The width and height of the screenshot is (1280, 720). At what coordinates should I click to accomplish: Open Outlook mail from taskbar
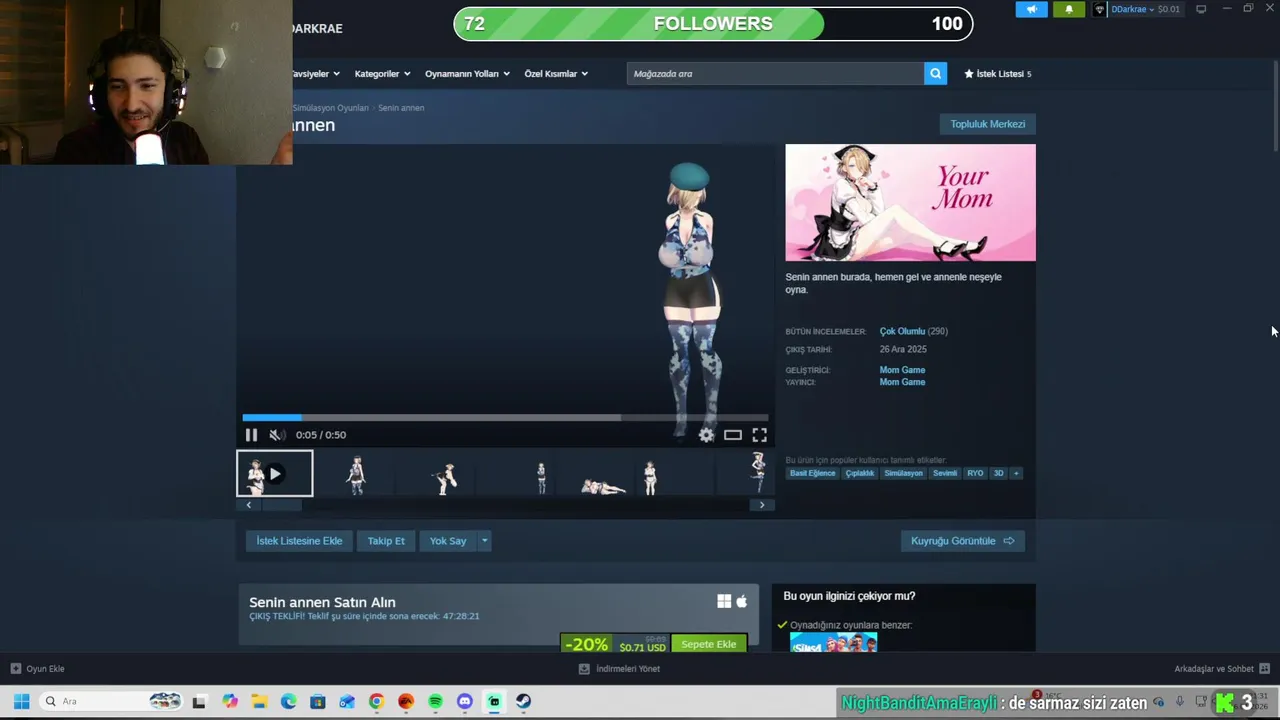[347, 702]
